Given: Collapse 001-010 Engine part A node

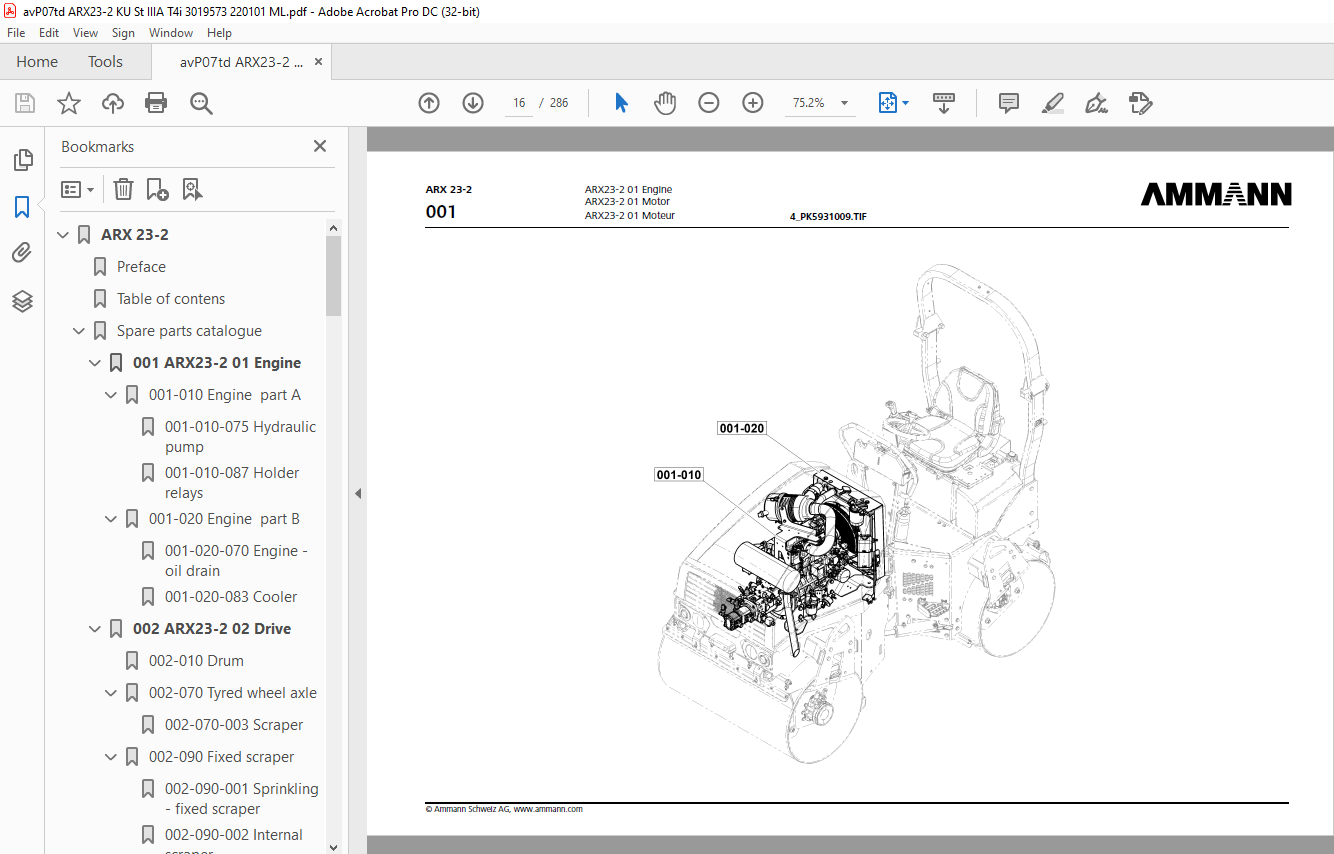Looking at the screenshot, I should click(x=111, y=395).
